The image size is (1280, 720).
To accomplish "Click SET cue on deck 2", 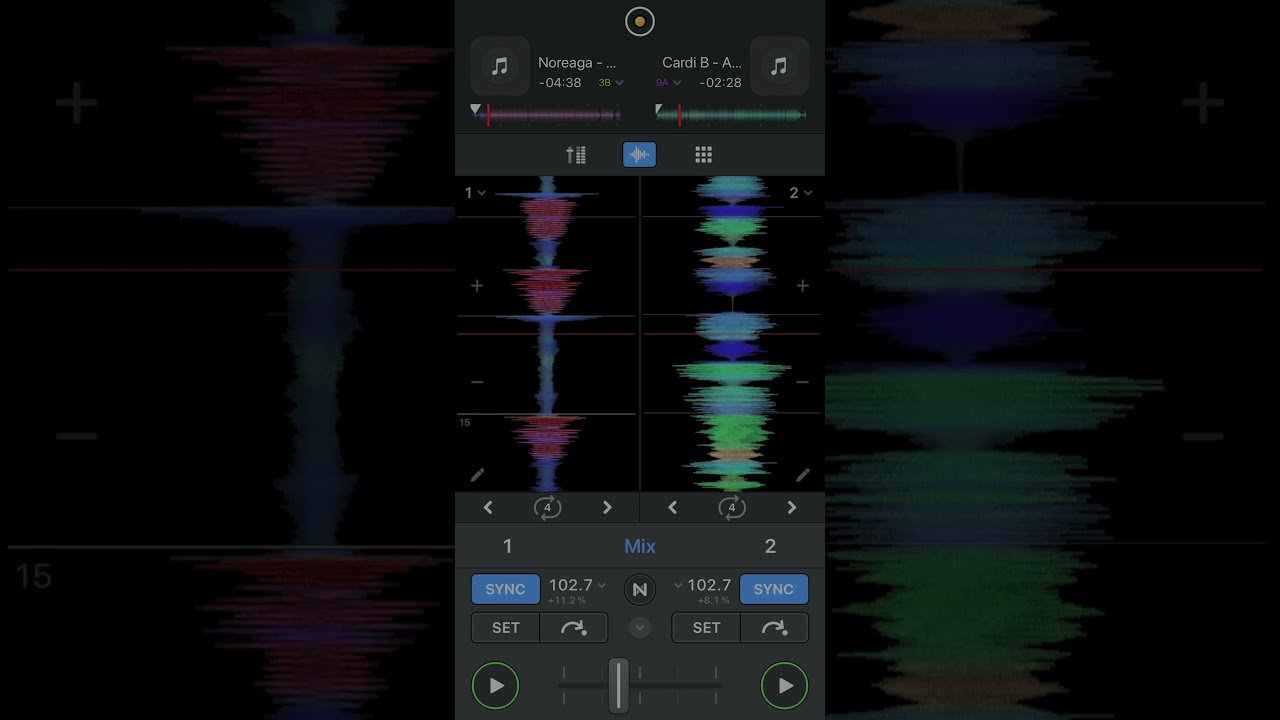I will 706,628.
